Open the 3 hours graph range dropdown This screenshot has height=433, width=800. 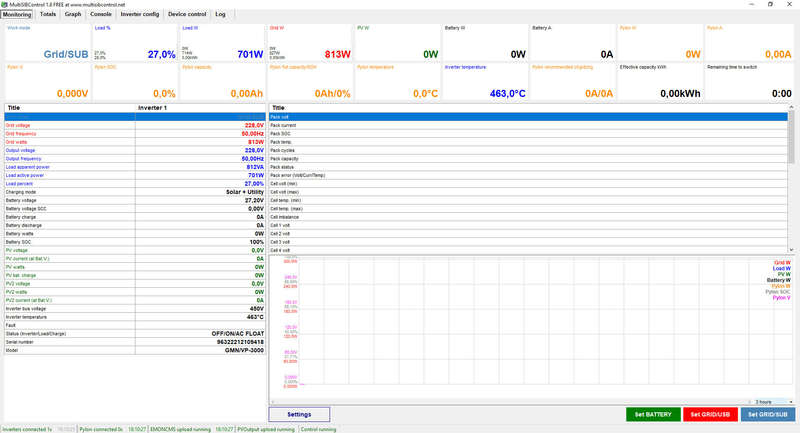pos(773,402)
